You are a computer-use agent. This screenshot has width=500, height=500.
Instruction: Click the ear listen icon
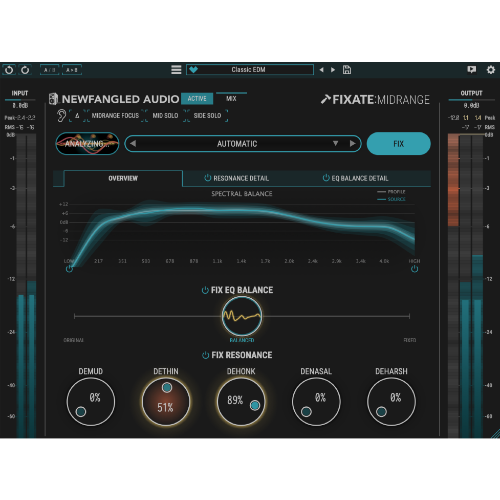[x=61, y=116]
